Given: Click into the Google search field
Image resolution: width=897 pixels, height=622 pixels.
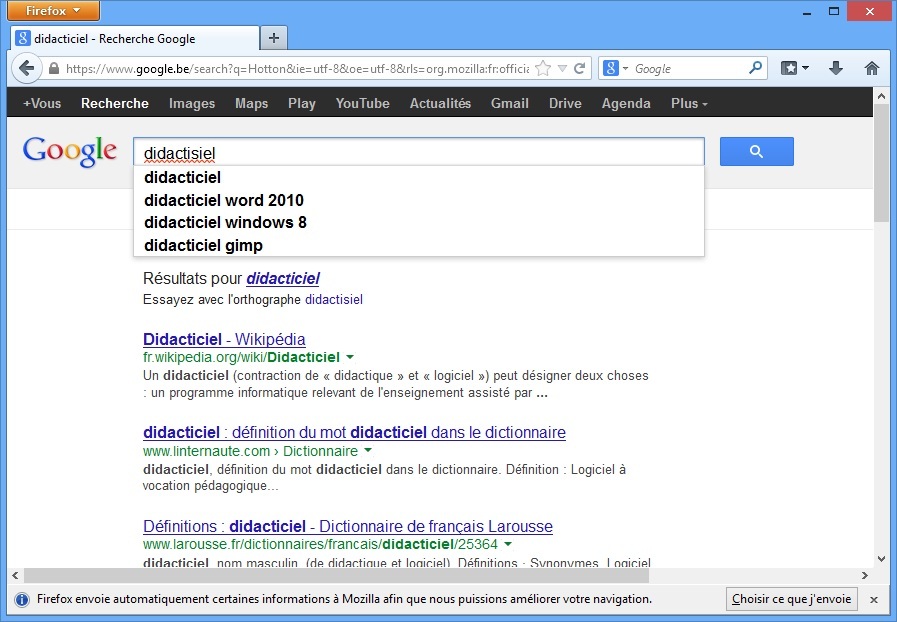Looking at the screenshot, I should [x=418, y=152].
